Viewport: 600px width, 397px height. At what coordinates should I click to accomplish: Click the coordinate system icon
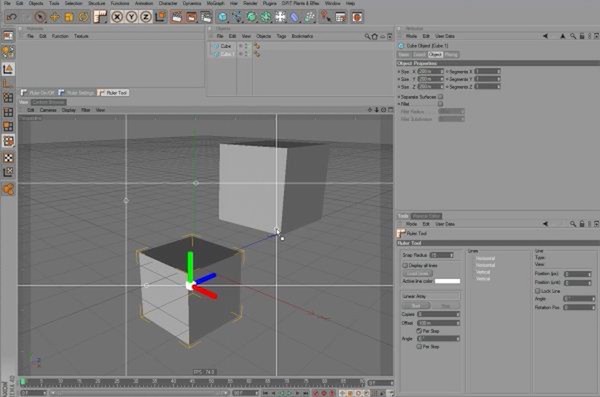pos(160,17)
